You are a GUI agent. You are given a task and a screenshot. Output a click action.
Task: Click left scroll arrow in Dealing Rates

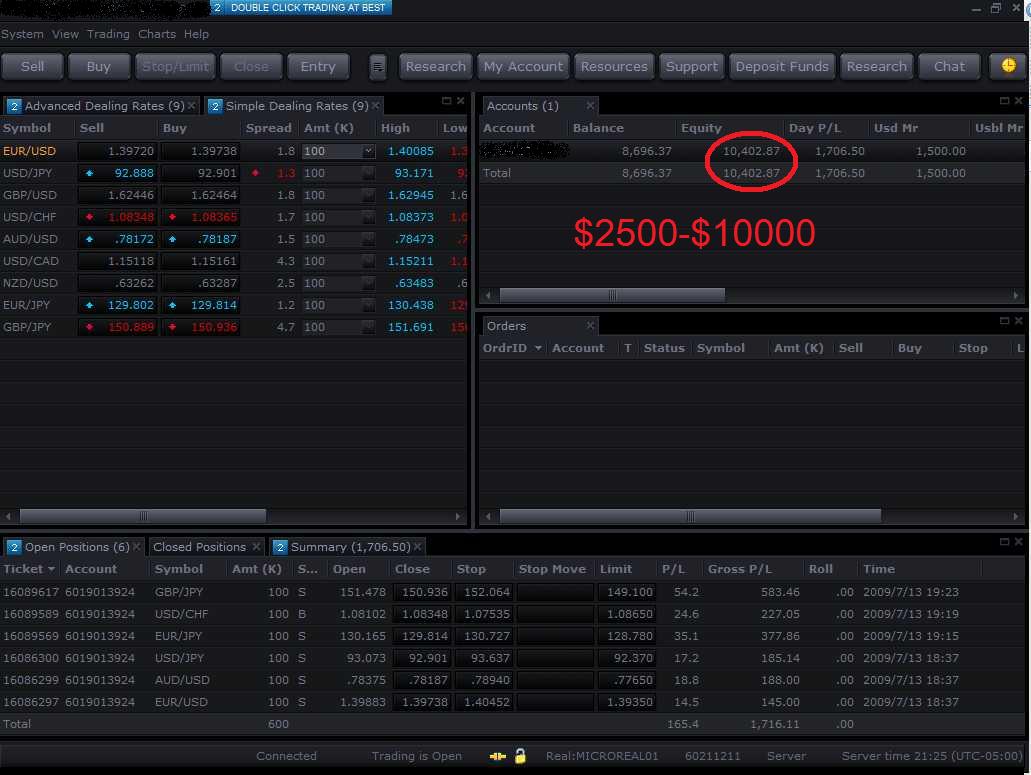click(x=8, y=516)
